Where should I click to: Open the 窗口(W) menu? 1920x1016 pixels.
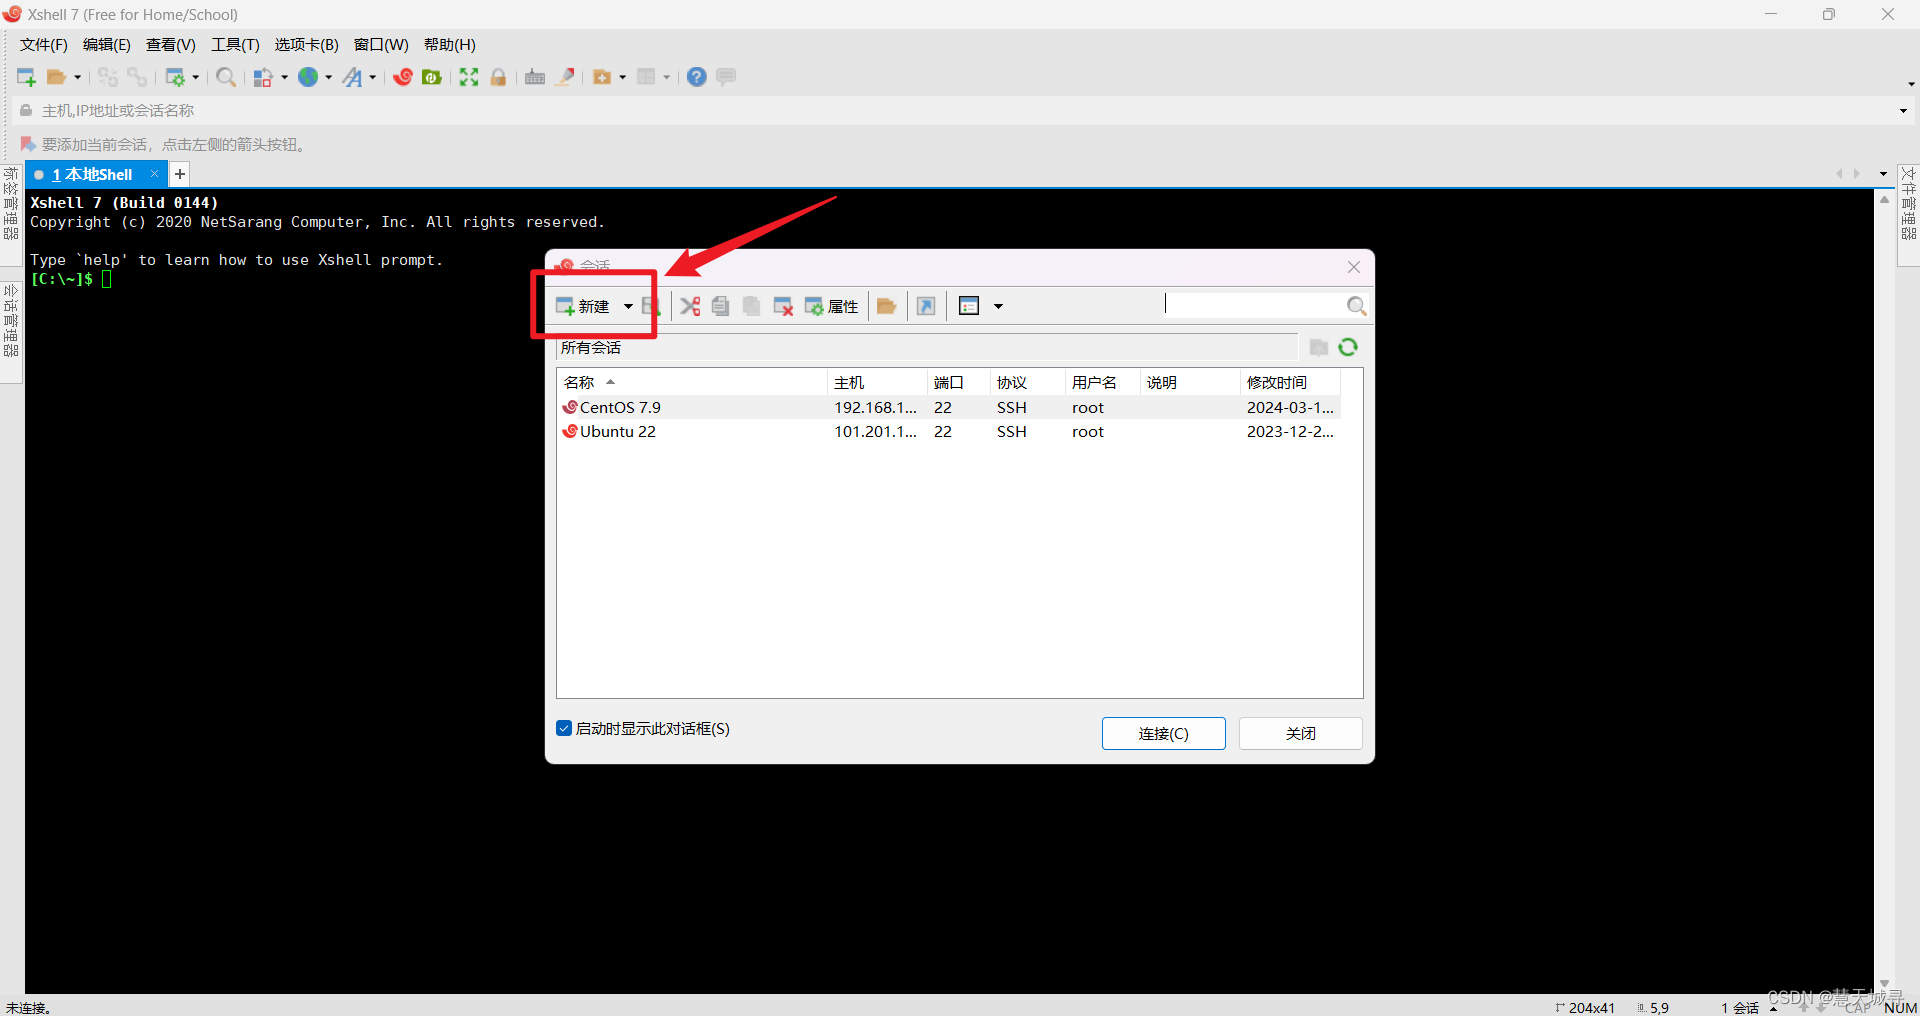[x=381, y=45]
